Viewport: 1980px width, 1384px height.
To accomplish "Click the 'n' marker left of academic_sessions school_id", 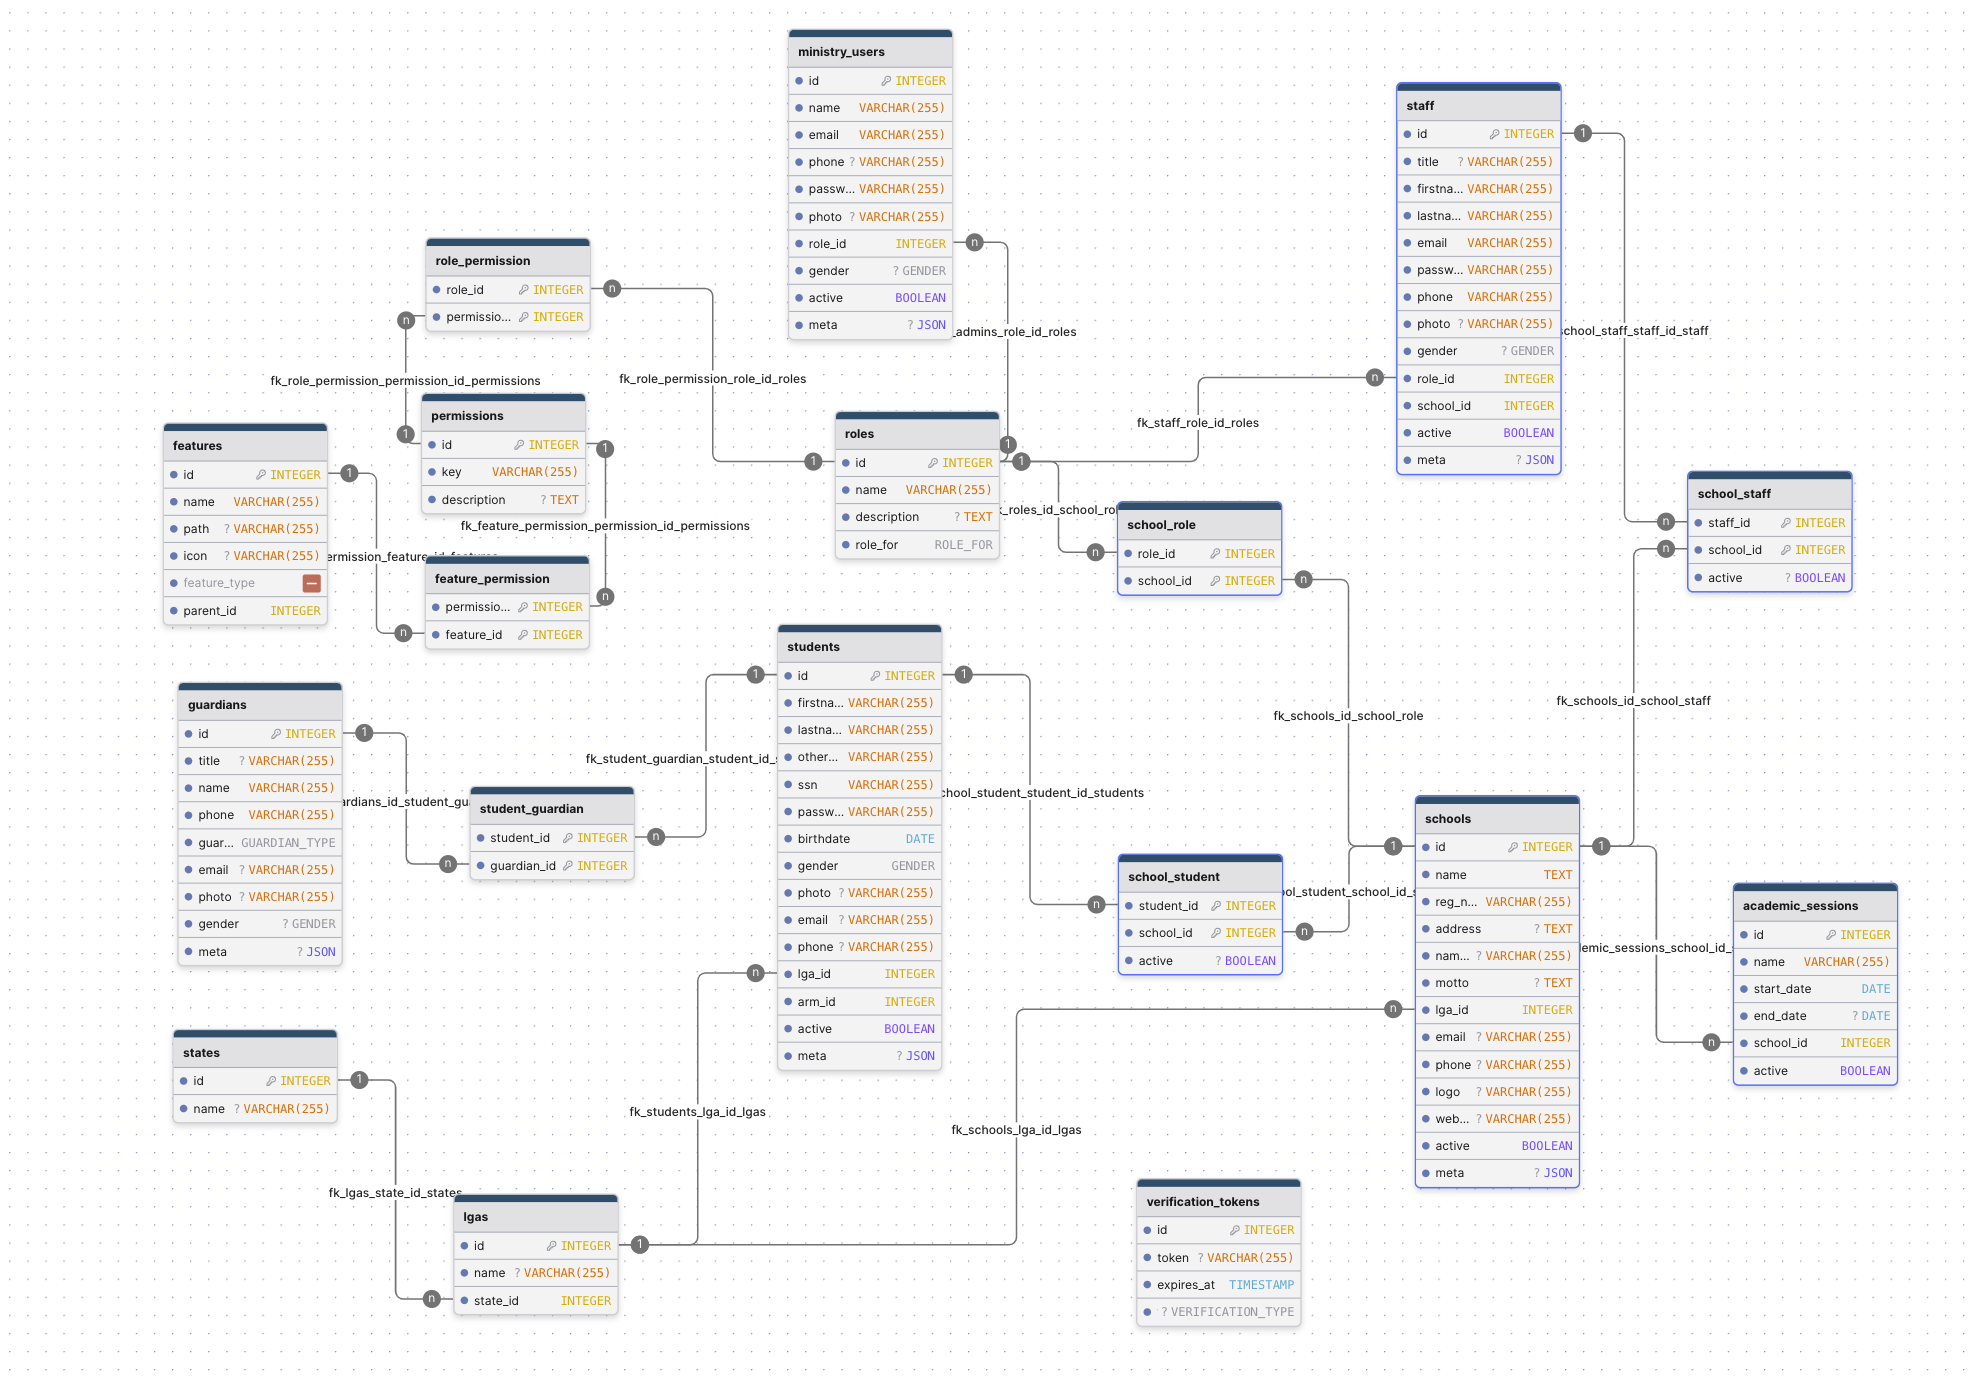I will (x=1712, y=1043).
